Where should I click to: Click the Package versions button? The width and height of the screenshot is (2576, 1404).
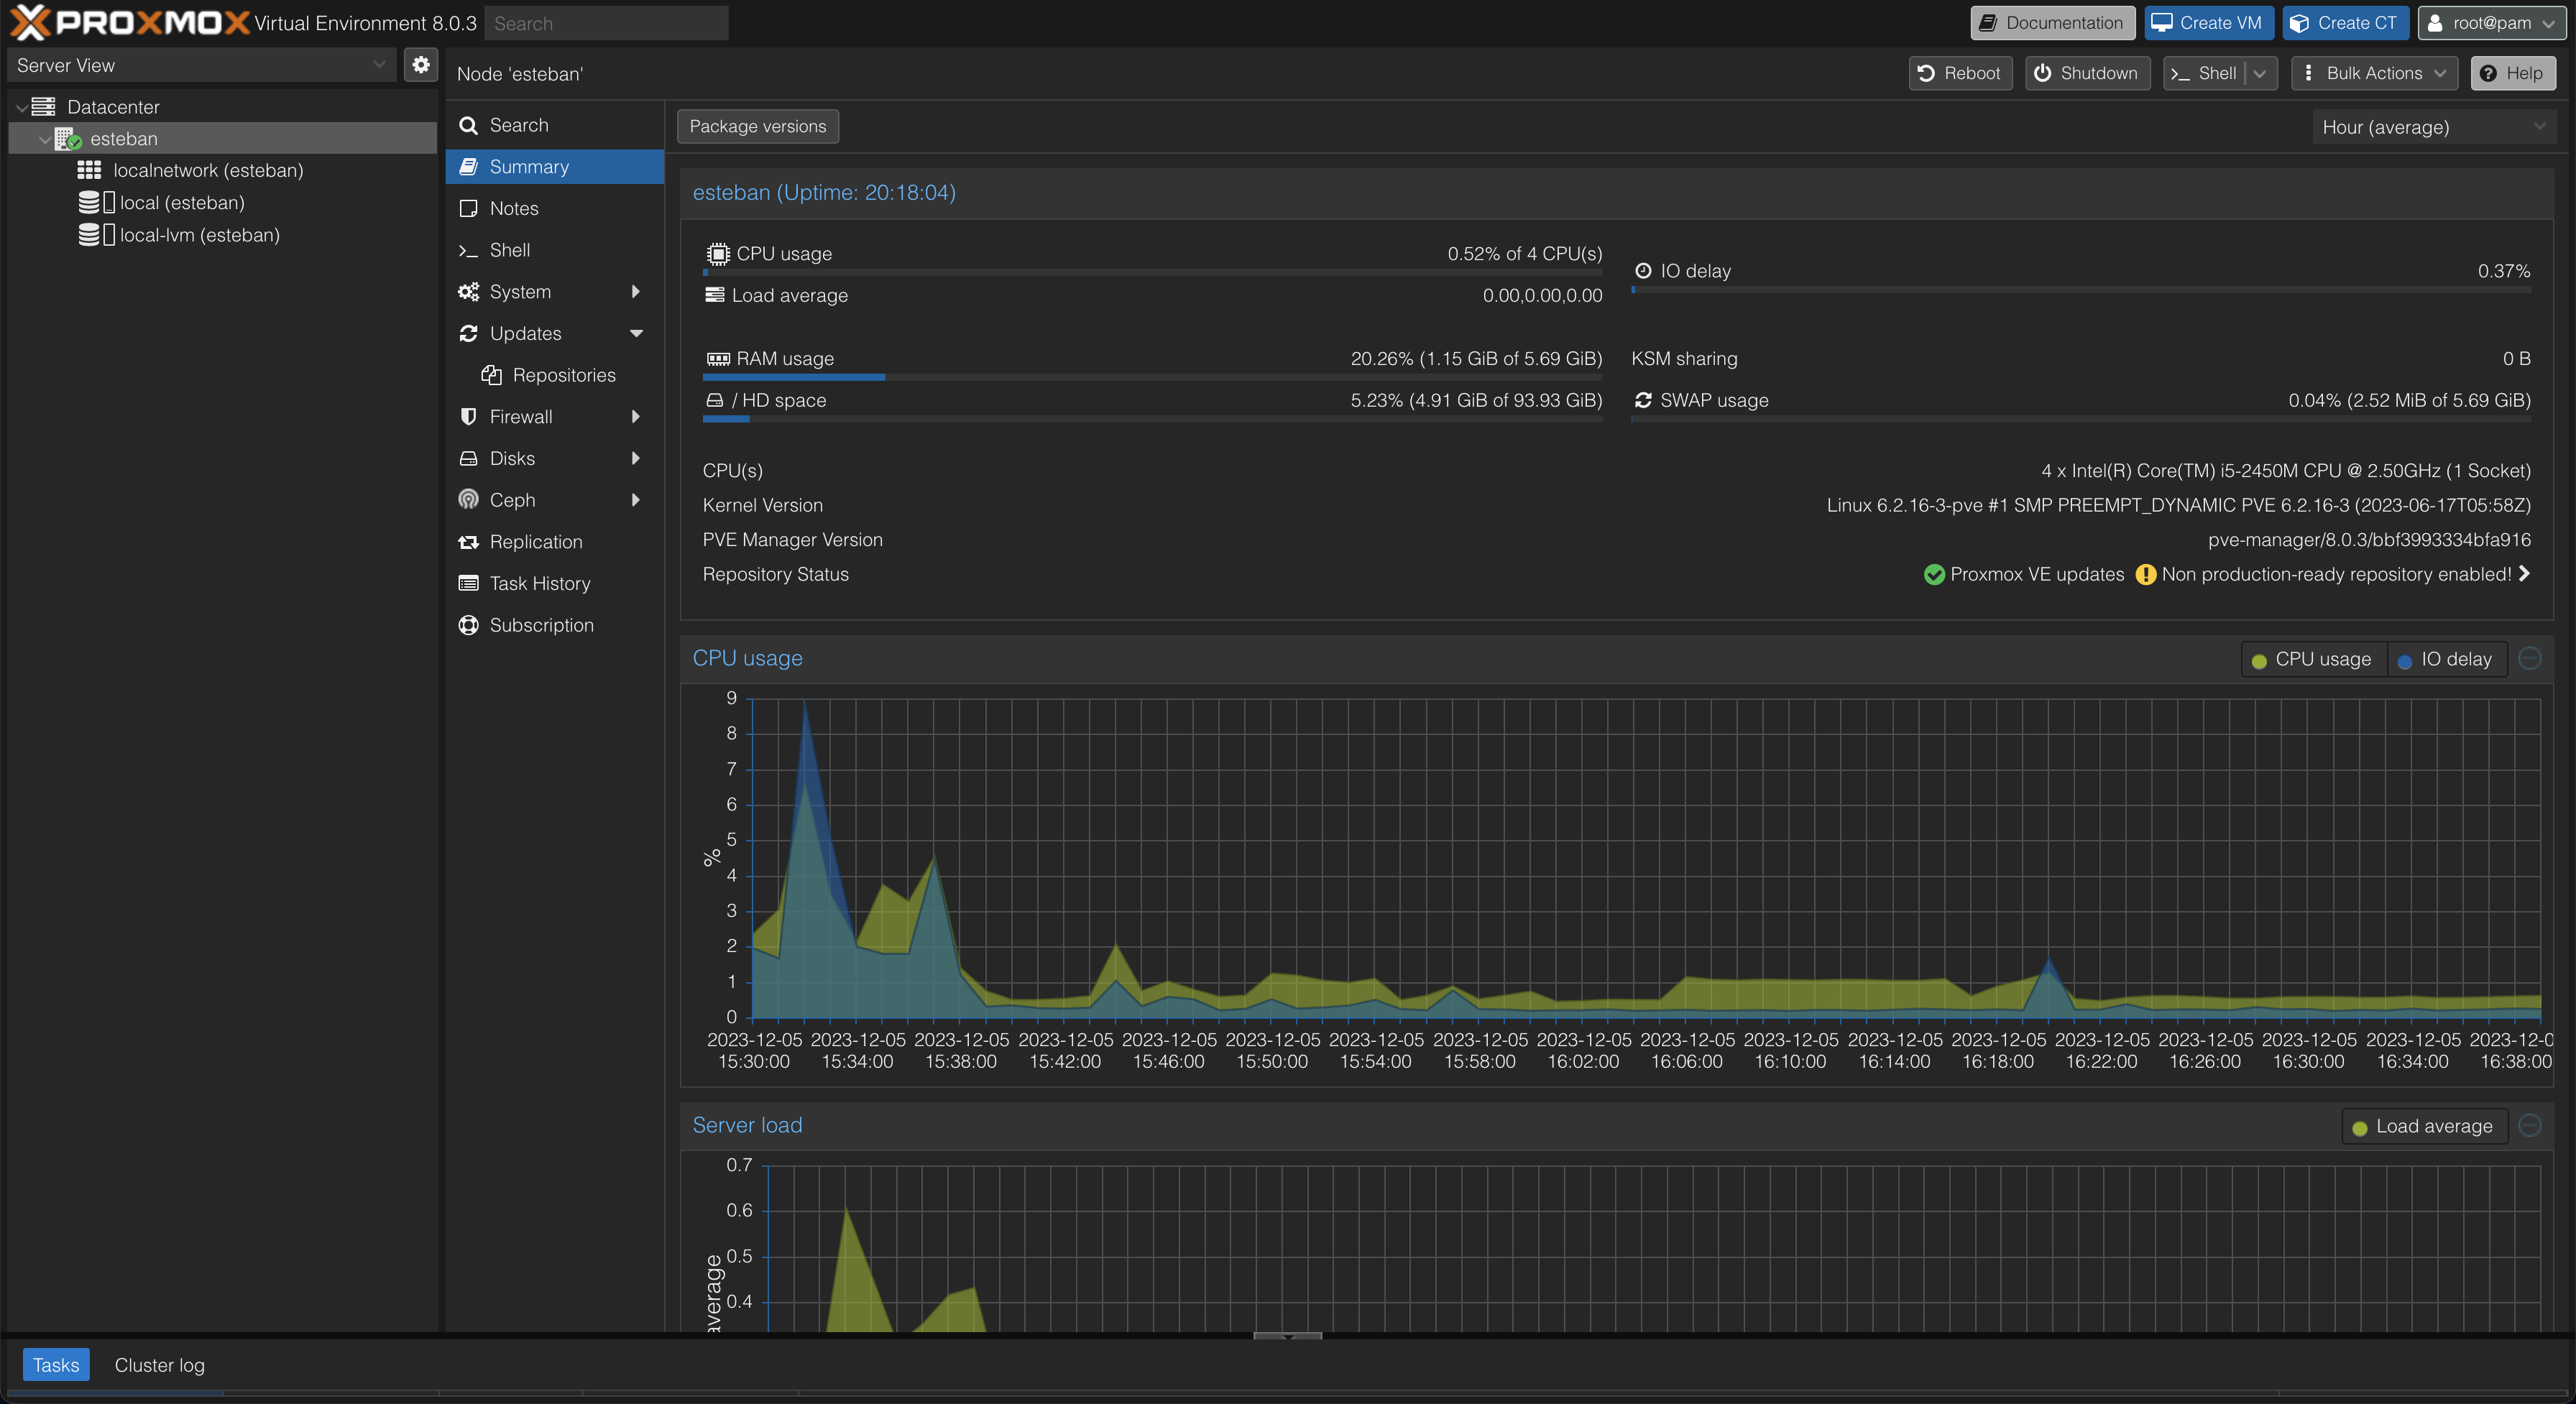(x=758, y=126)
